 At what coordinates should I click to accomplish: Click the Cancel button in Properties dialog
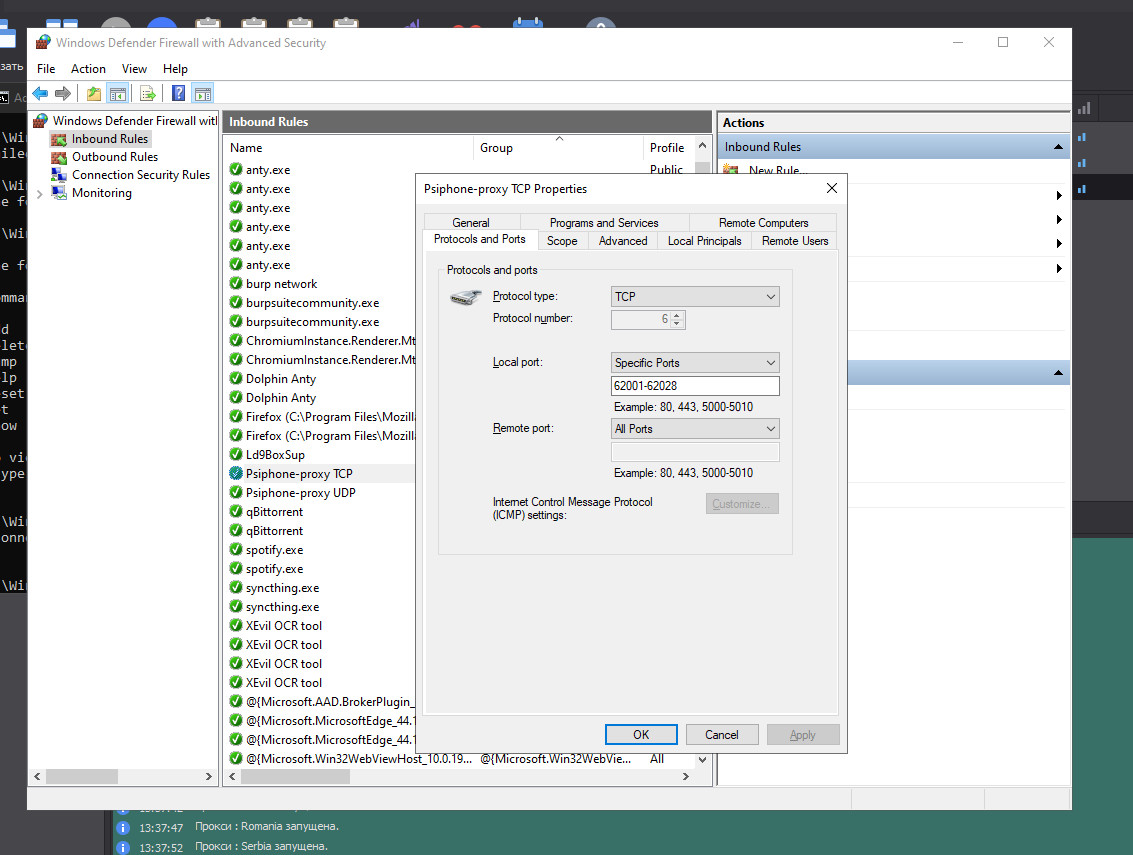[722, 734]
